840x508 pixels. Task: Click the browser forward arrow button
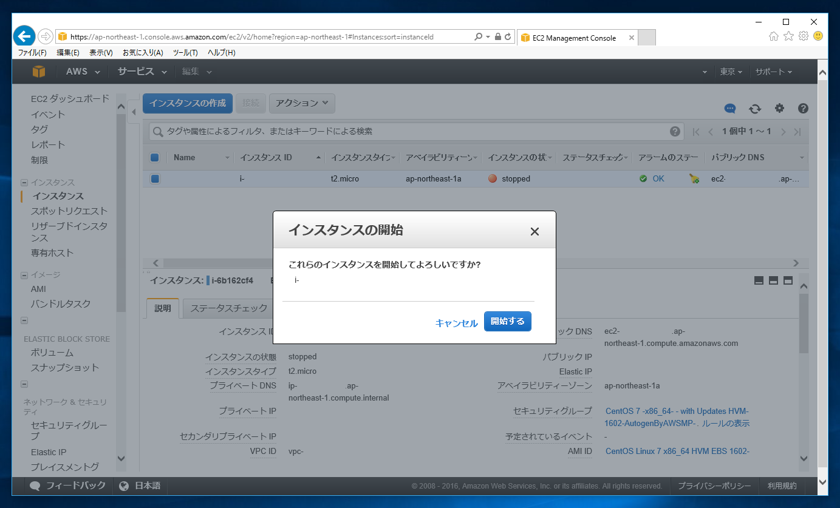pyautogui.click(x=46, y=36)
